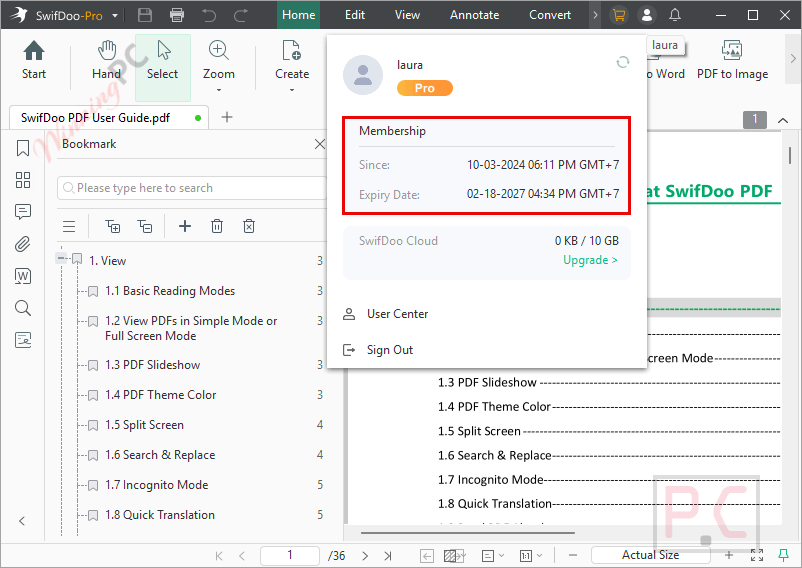Open the Annotate tab

tap(475, 15)
